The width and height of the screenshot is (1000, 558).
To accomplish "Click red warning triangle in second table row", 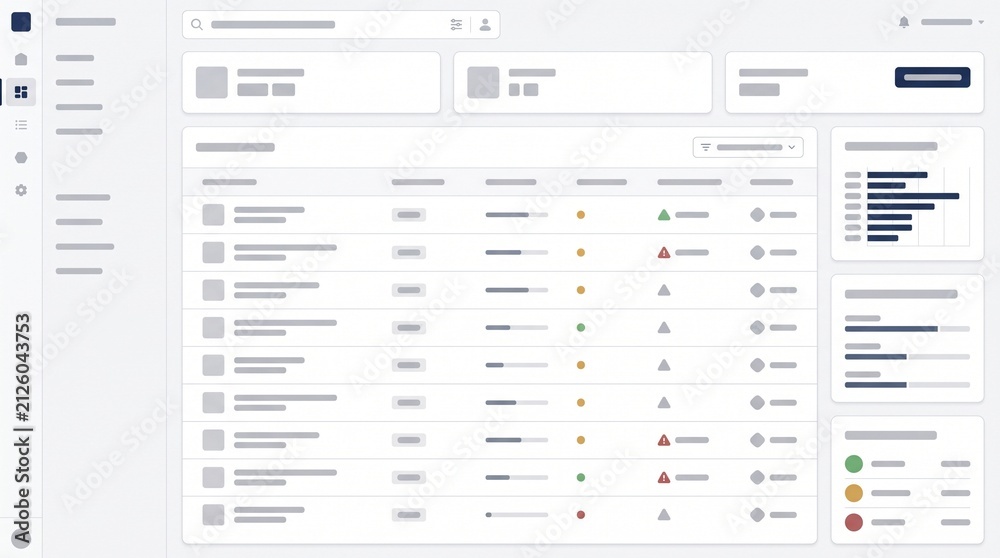I will [x=664, y=253].
